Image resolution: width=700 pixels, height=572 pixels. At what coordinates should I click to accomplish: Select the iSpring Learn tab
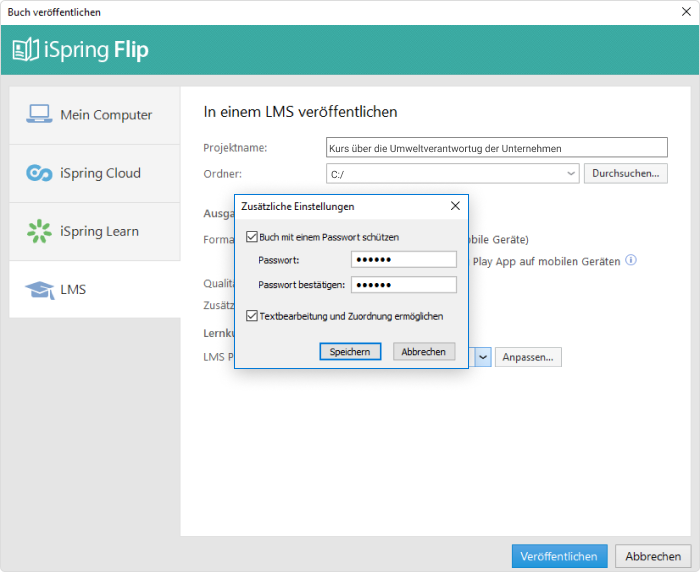95,231
